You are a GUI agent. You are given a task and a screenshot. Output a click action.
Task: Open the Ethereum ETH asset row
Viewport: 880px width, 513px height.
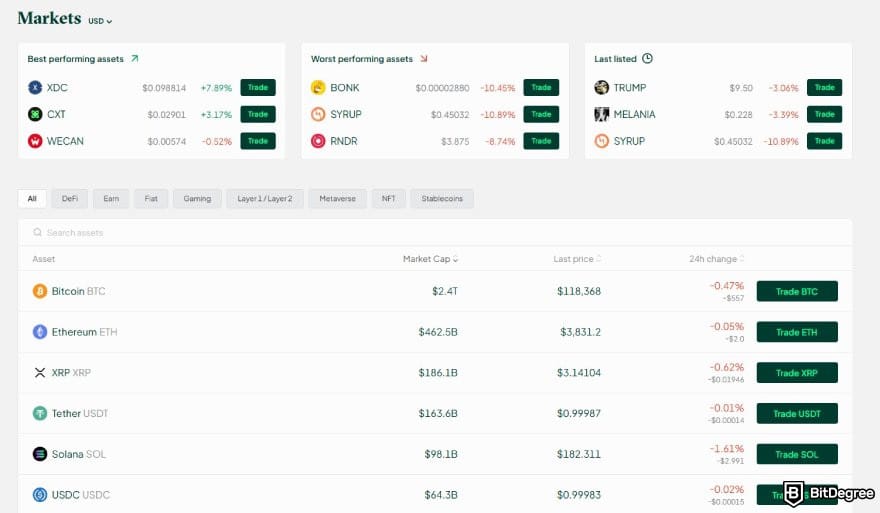(x=435, y=332)
